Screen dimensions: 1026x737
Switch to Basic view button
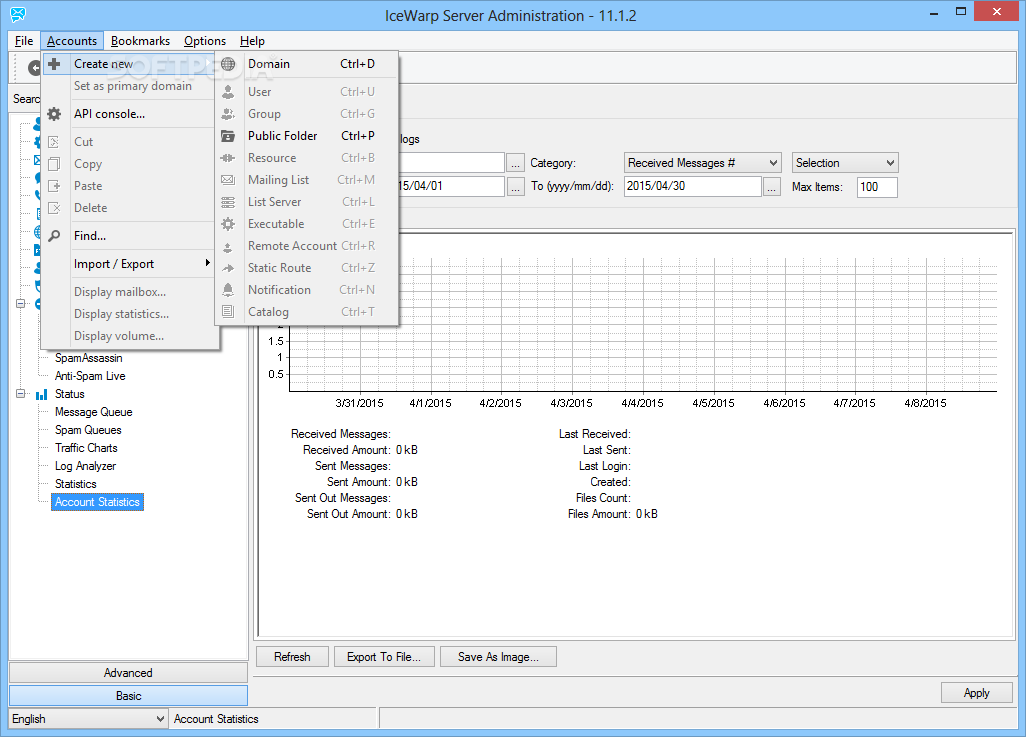[x=128, y=696]
